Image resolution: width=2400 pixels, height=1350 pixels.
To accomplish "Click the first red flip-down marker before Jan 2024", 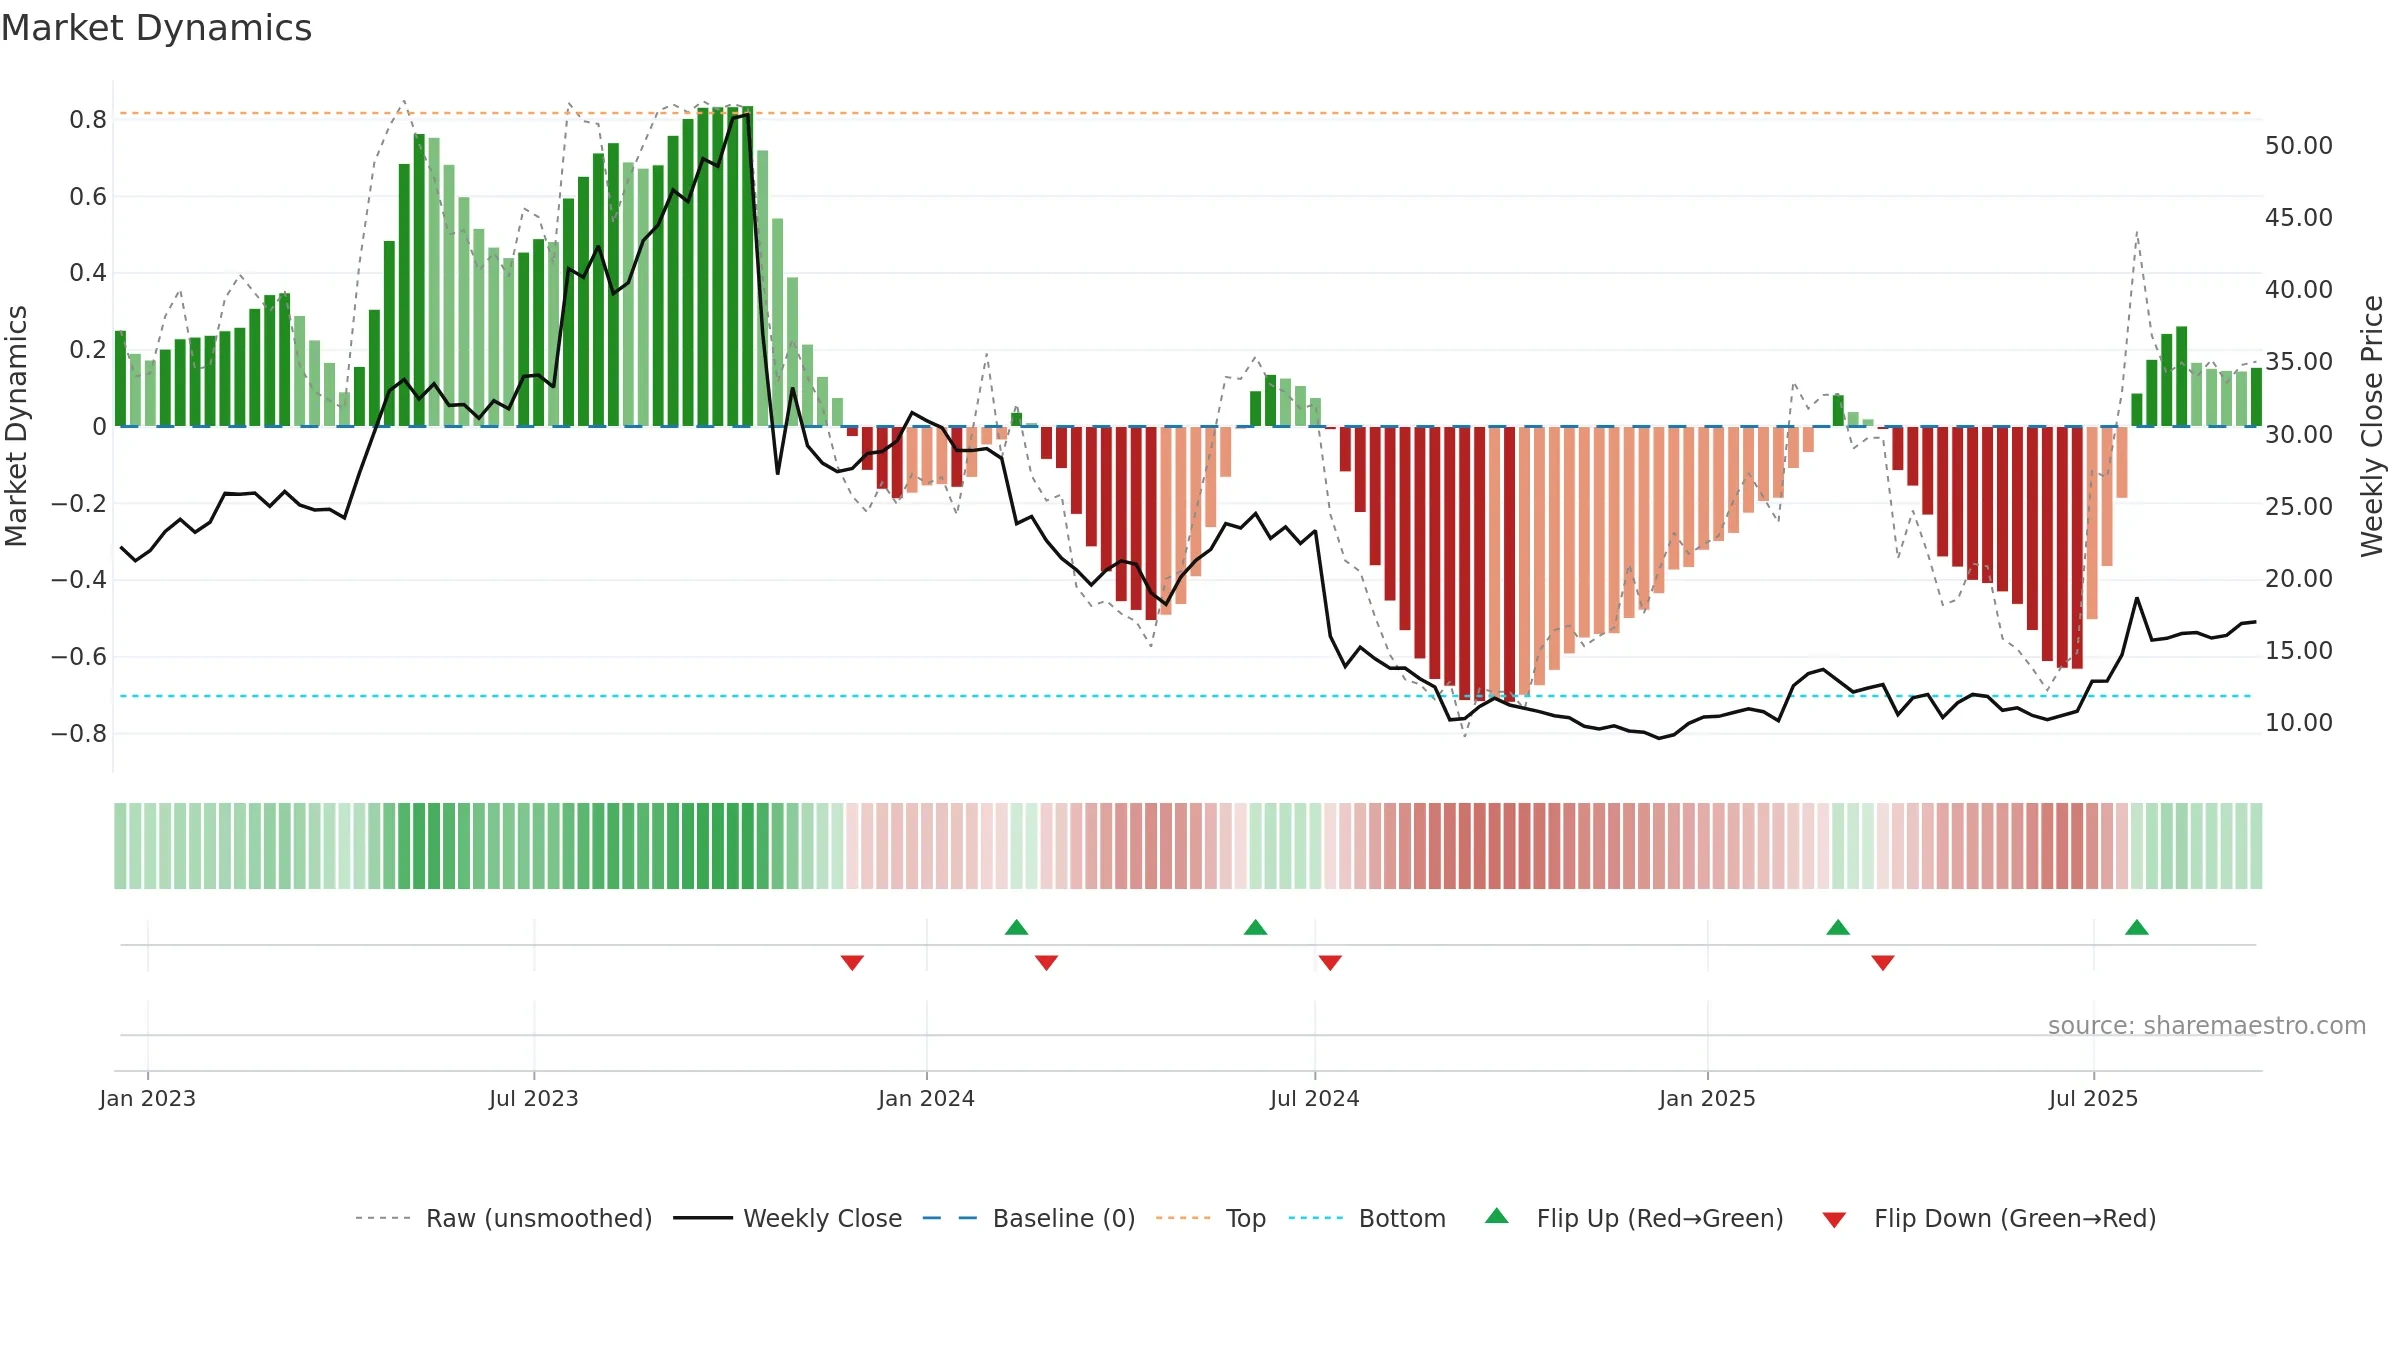I will [852, 962].
